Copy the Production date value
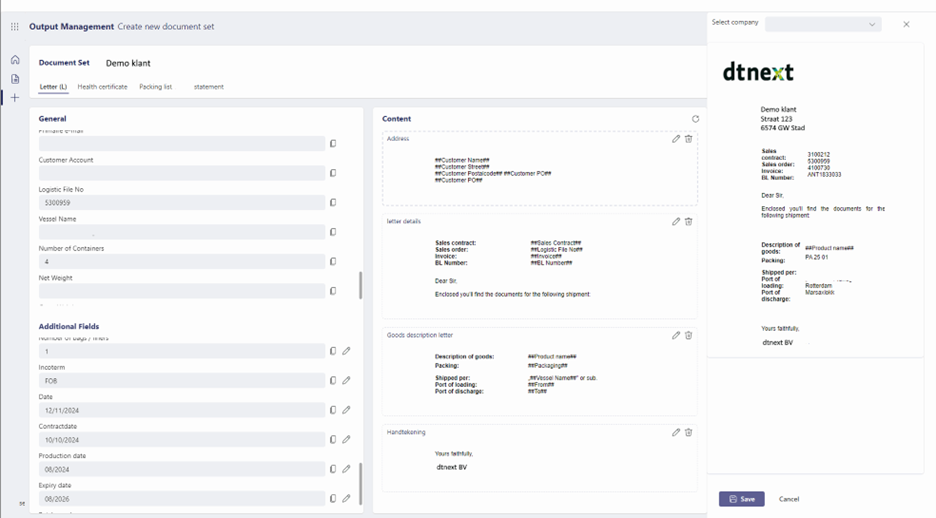This screenshot has height=518, width=936. click(333, 469)
